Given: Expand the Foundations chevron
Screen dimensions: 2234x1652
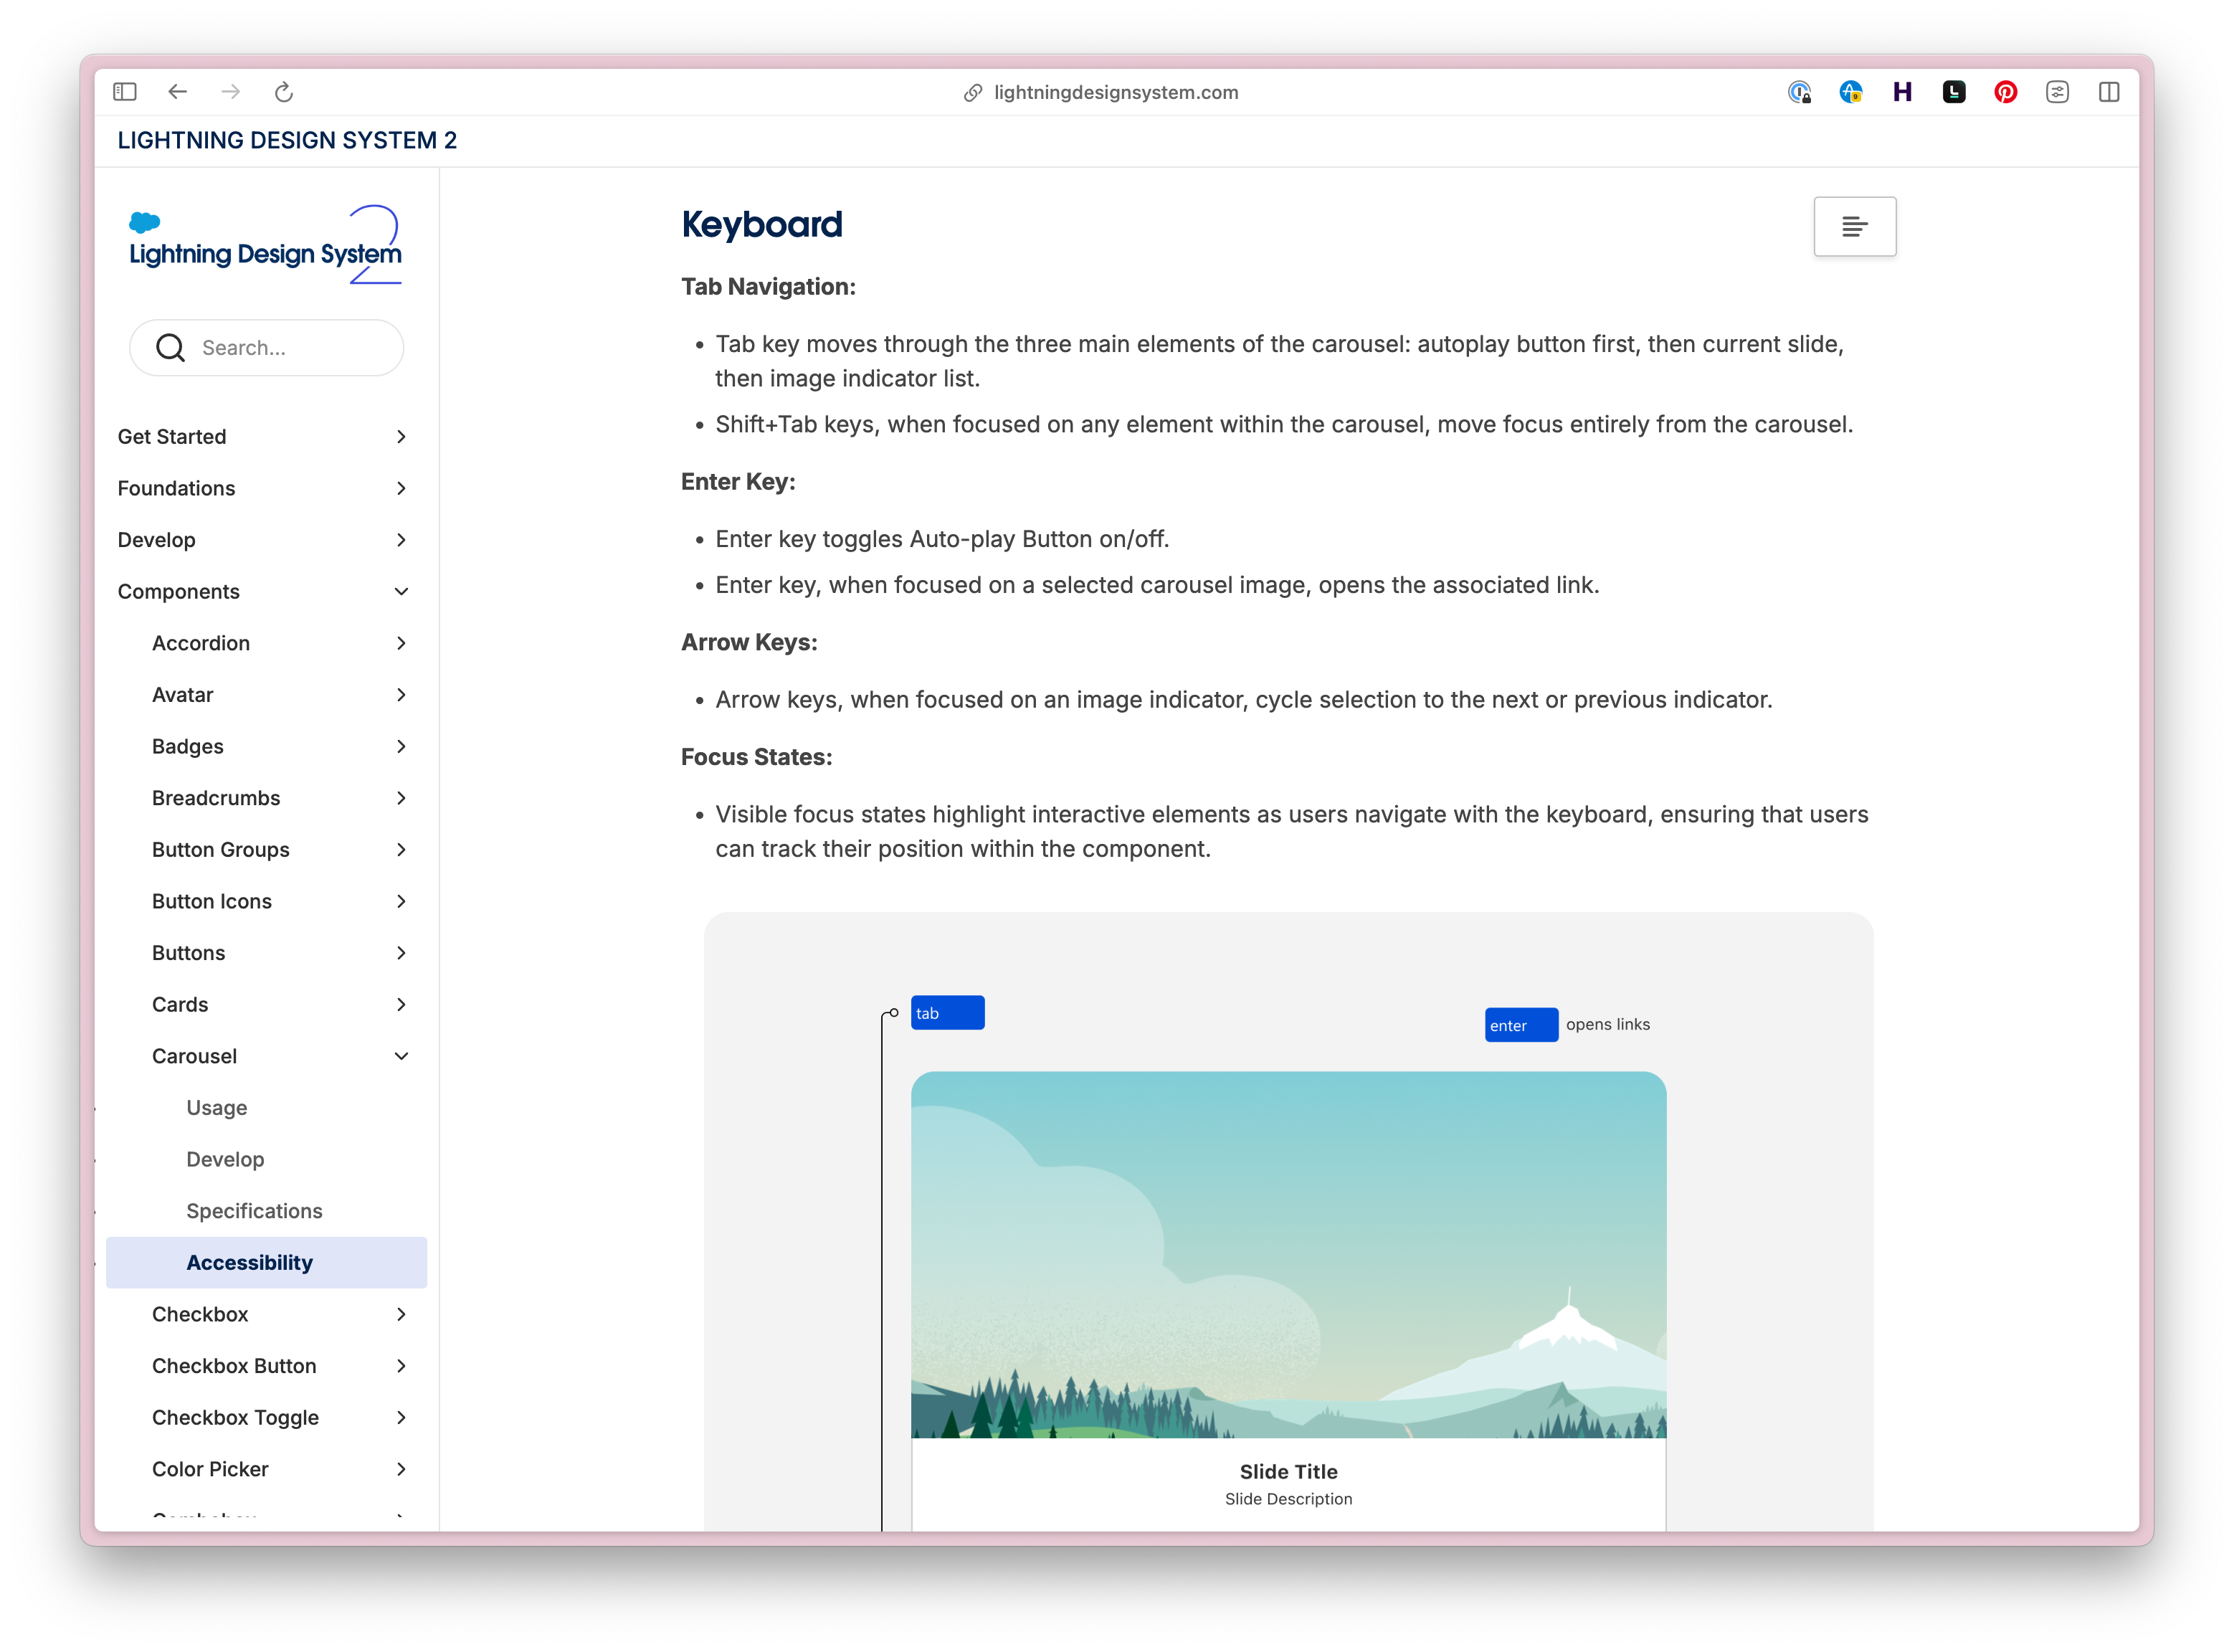Looking at the screenshot, I should point(401,488).
